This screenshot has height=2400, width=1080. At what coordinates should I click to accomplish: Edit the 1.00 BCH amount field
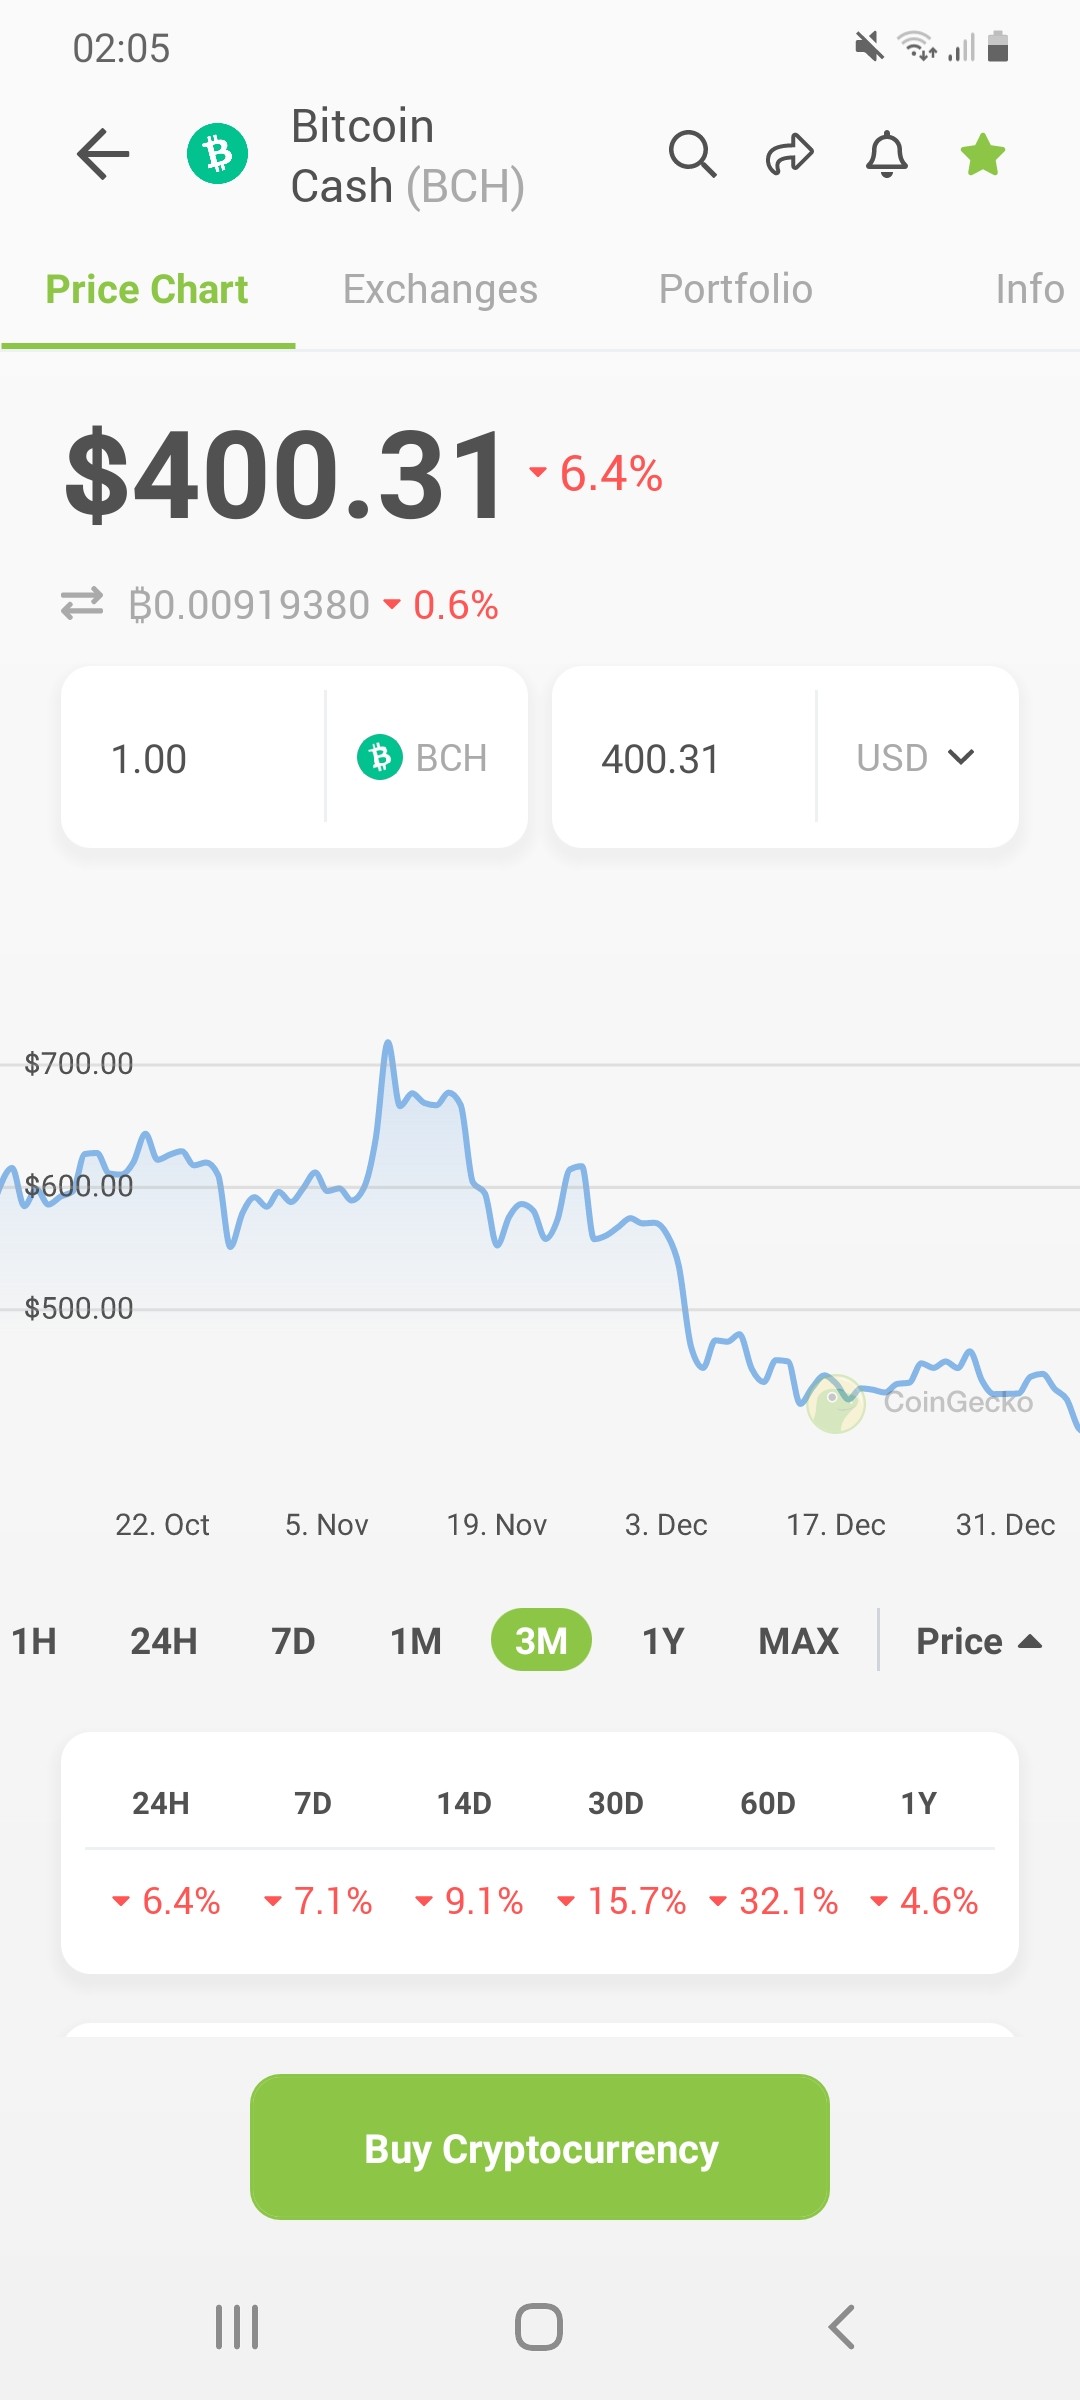[x=193, y=757]
